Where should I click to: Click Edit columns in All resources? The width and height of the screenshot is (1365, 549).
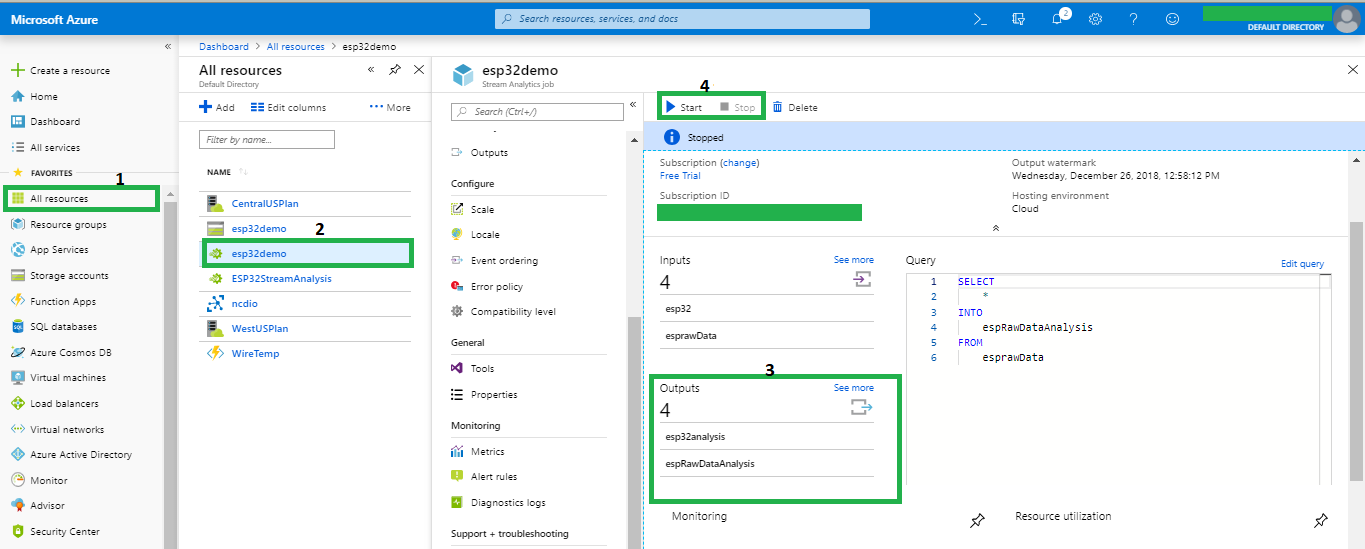click(x=288, y=108)
